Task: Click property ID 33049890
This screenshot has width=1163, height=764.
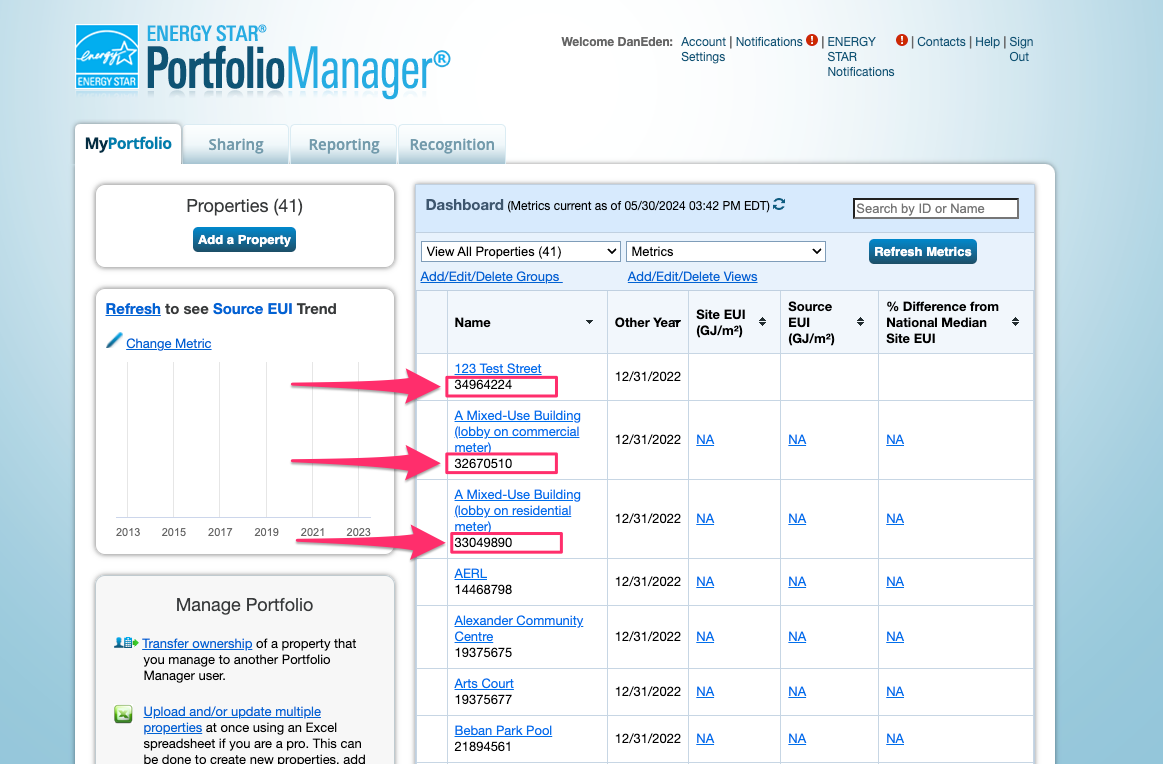Action: coord(483,542)
